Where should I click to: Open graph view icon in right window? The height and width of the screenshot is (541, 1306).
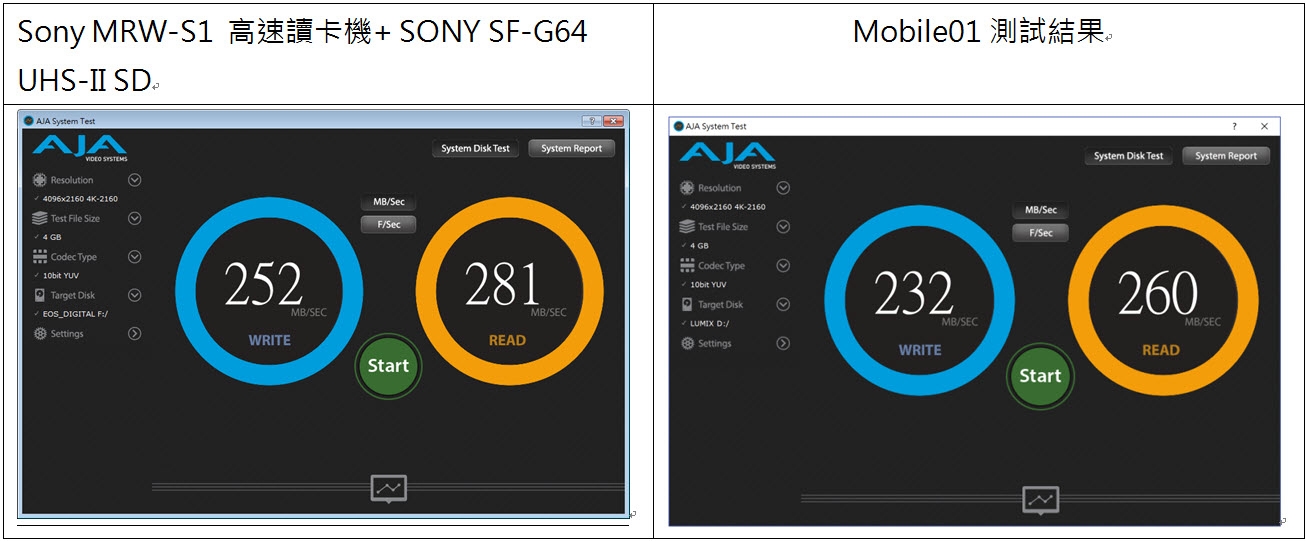1040,499
